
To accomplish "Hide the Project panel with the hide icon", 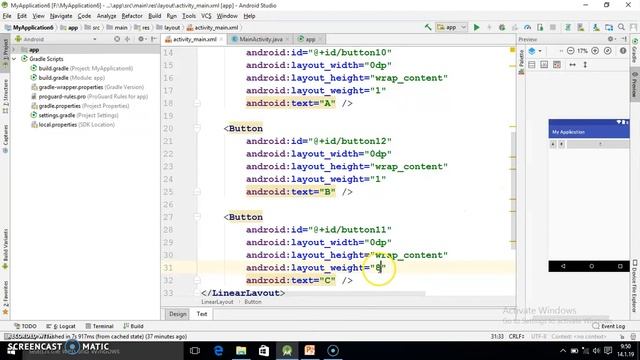I will [x=153, y=39].
